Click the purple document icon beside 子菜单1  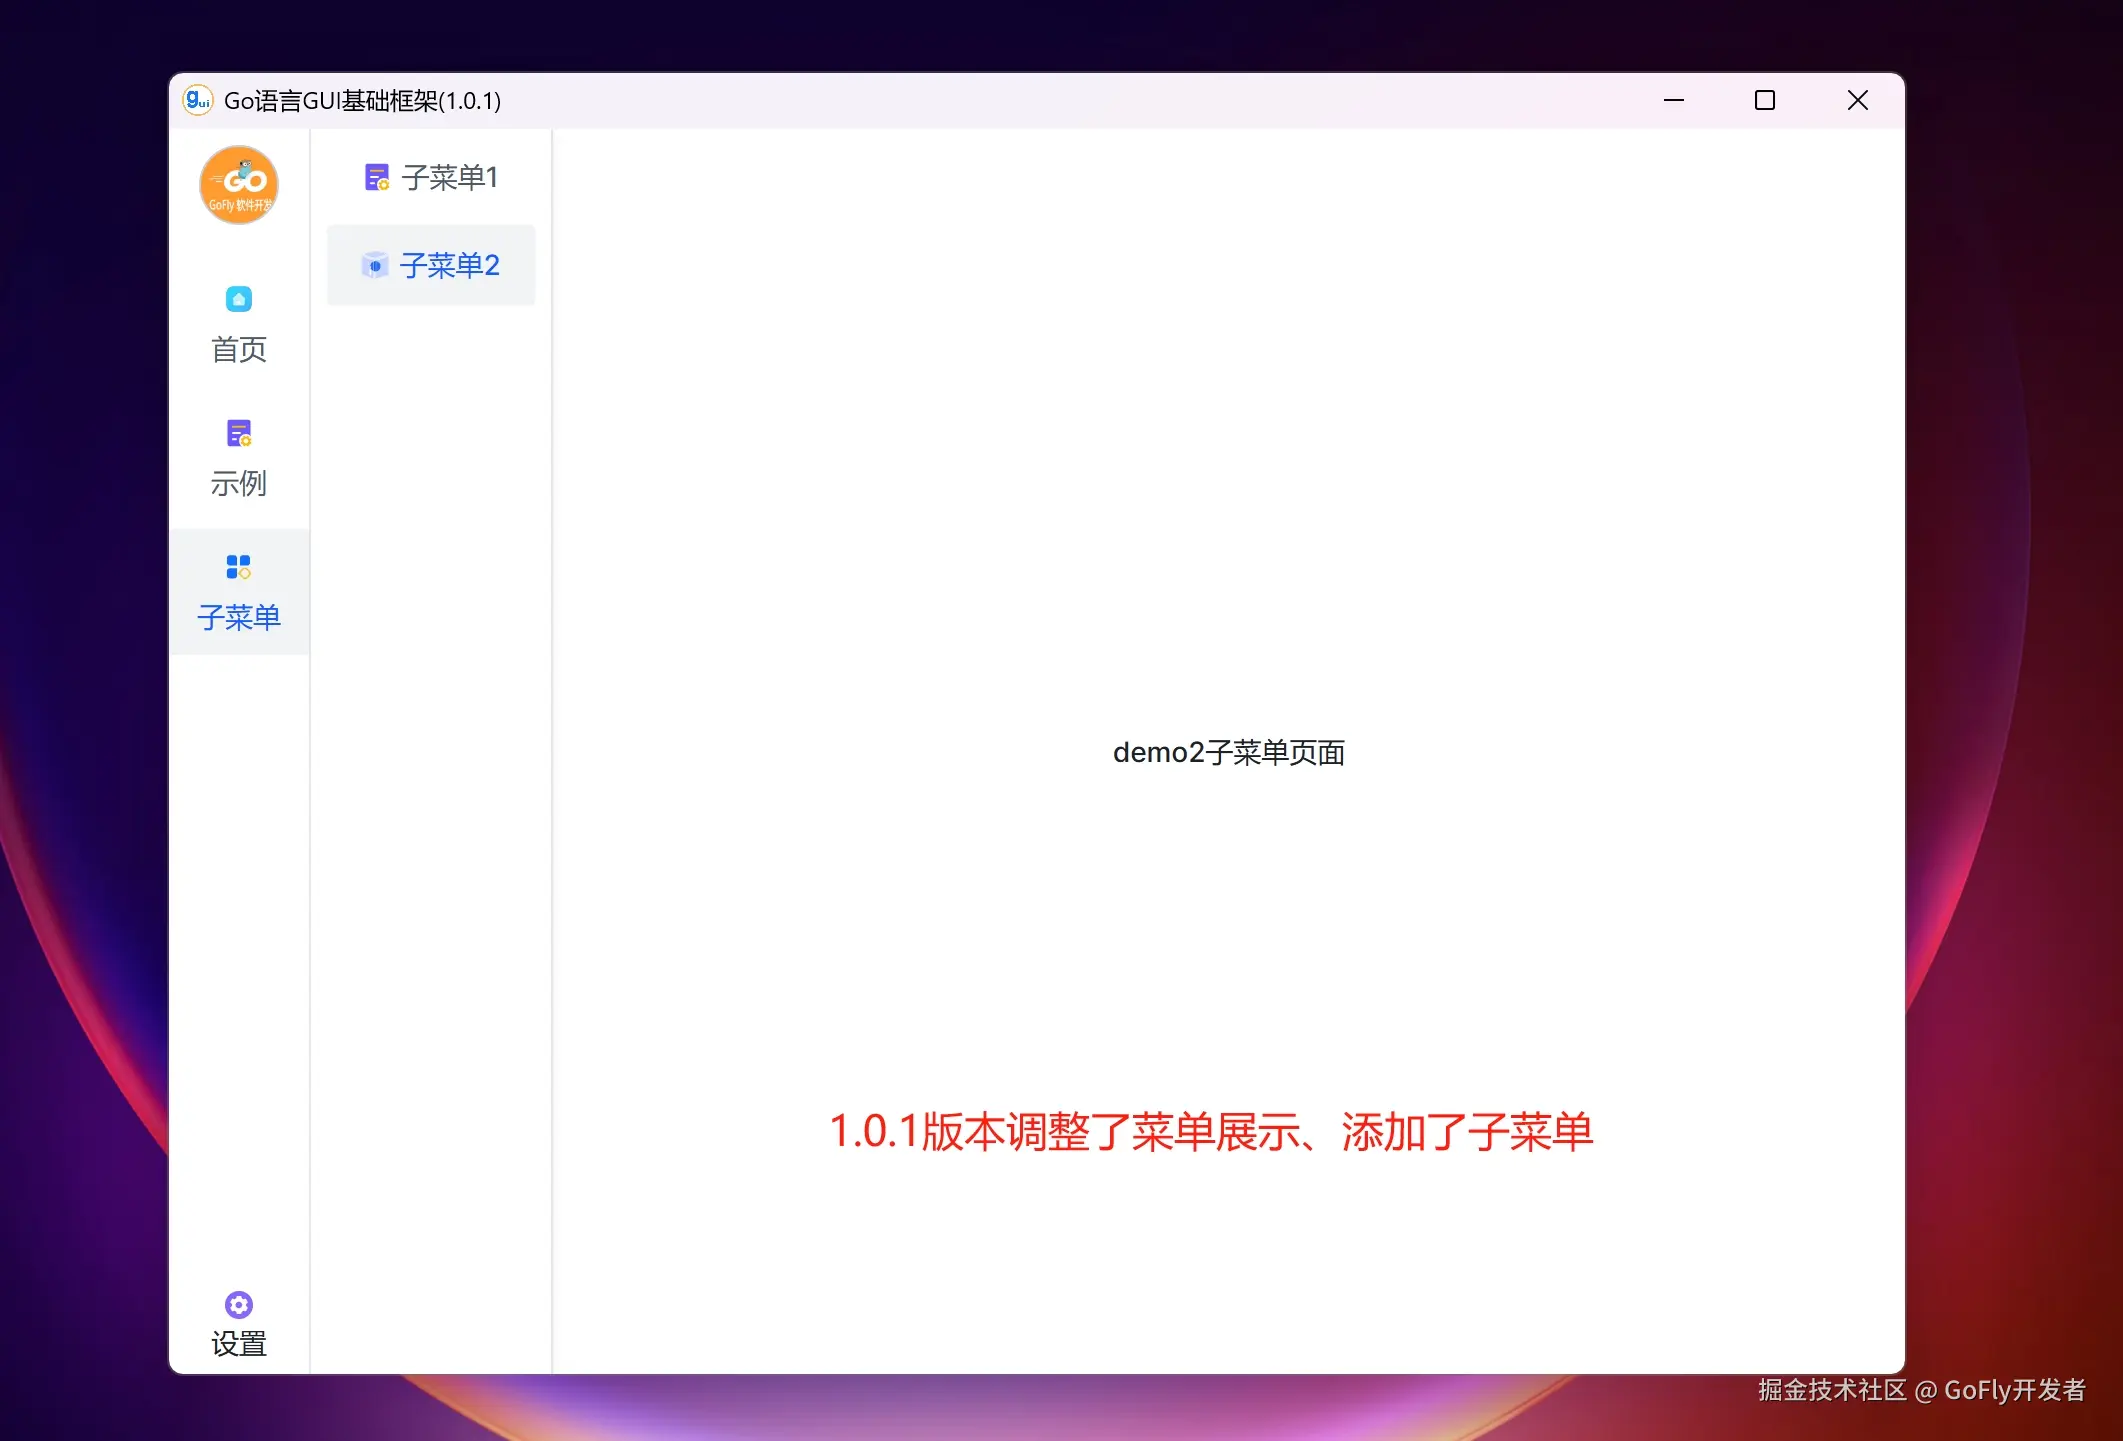[376, 178]
